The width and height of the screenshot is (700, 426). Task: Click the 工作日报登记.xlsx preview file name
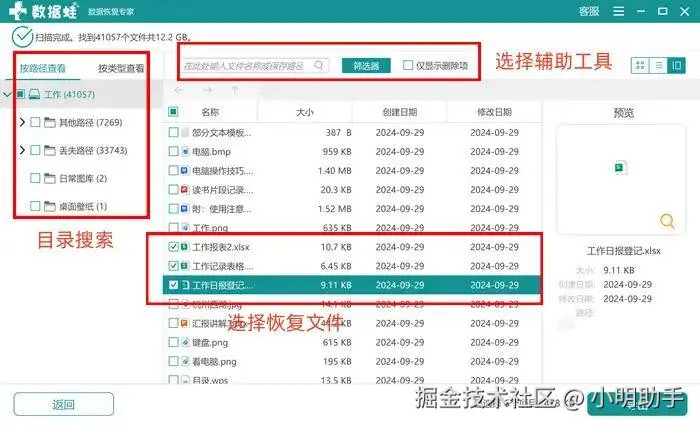[623, 251]
